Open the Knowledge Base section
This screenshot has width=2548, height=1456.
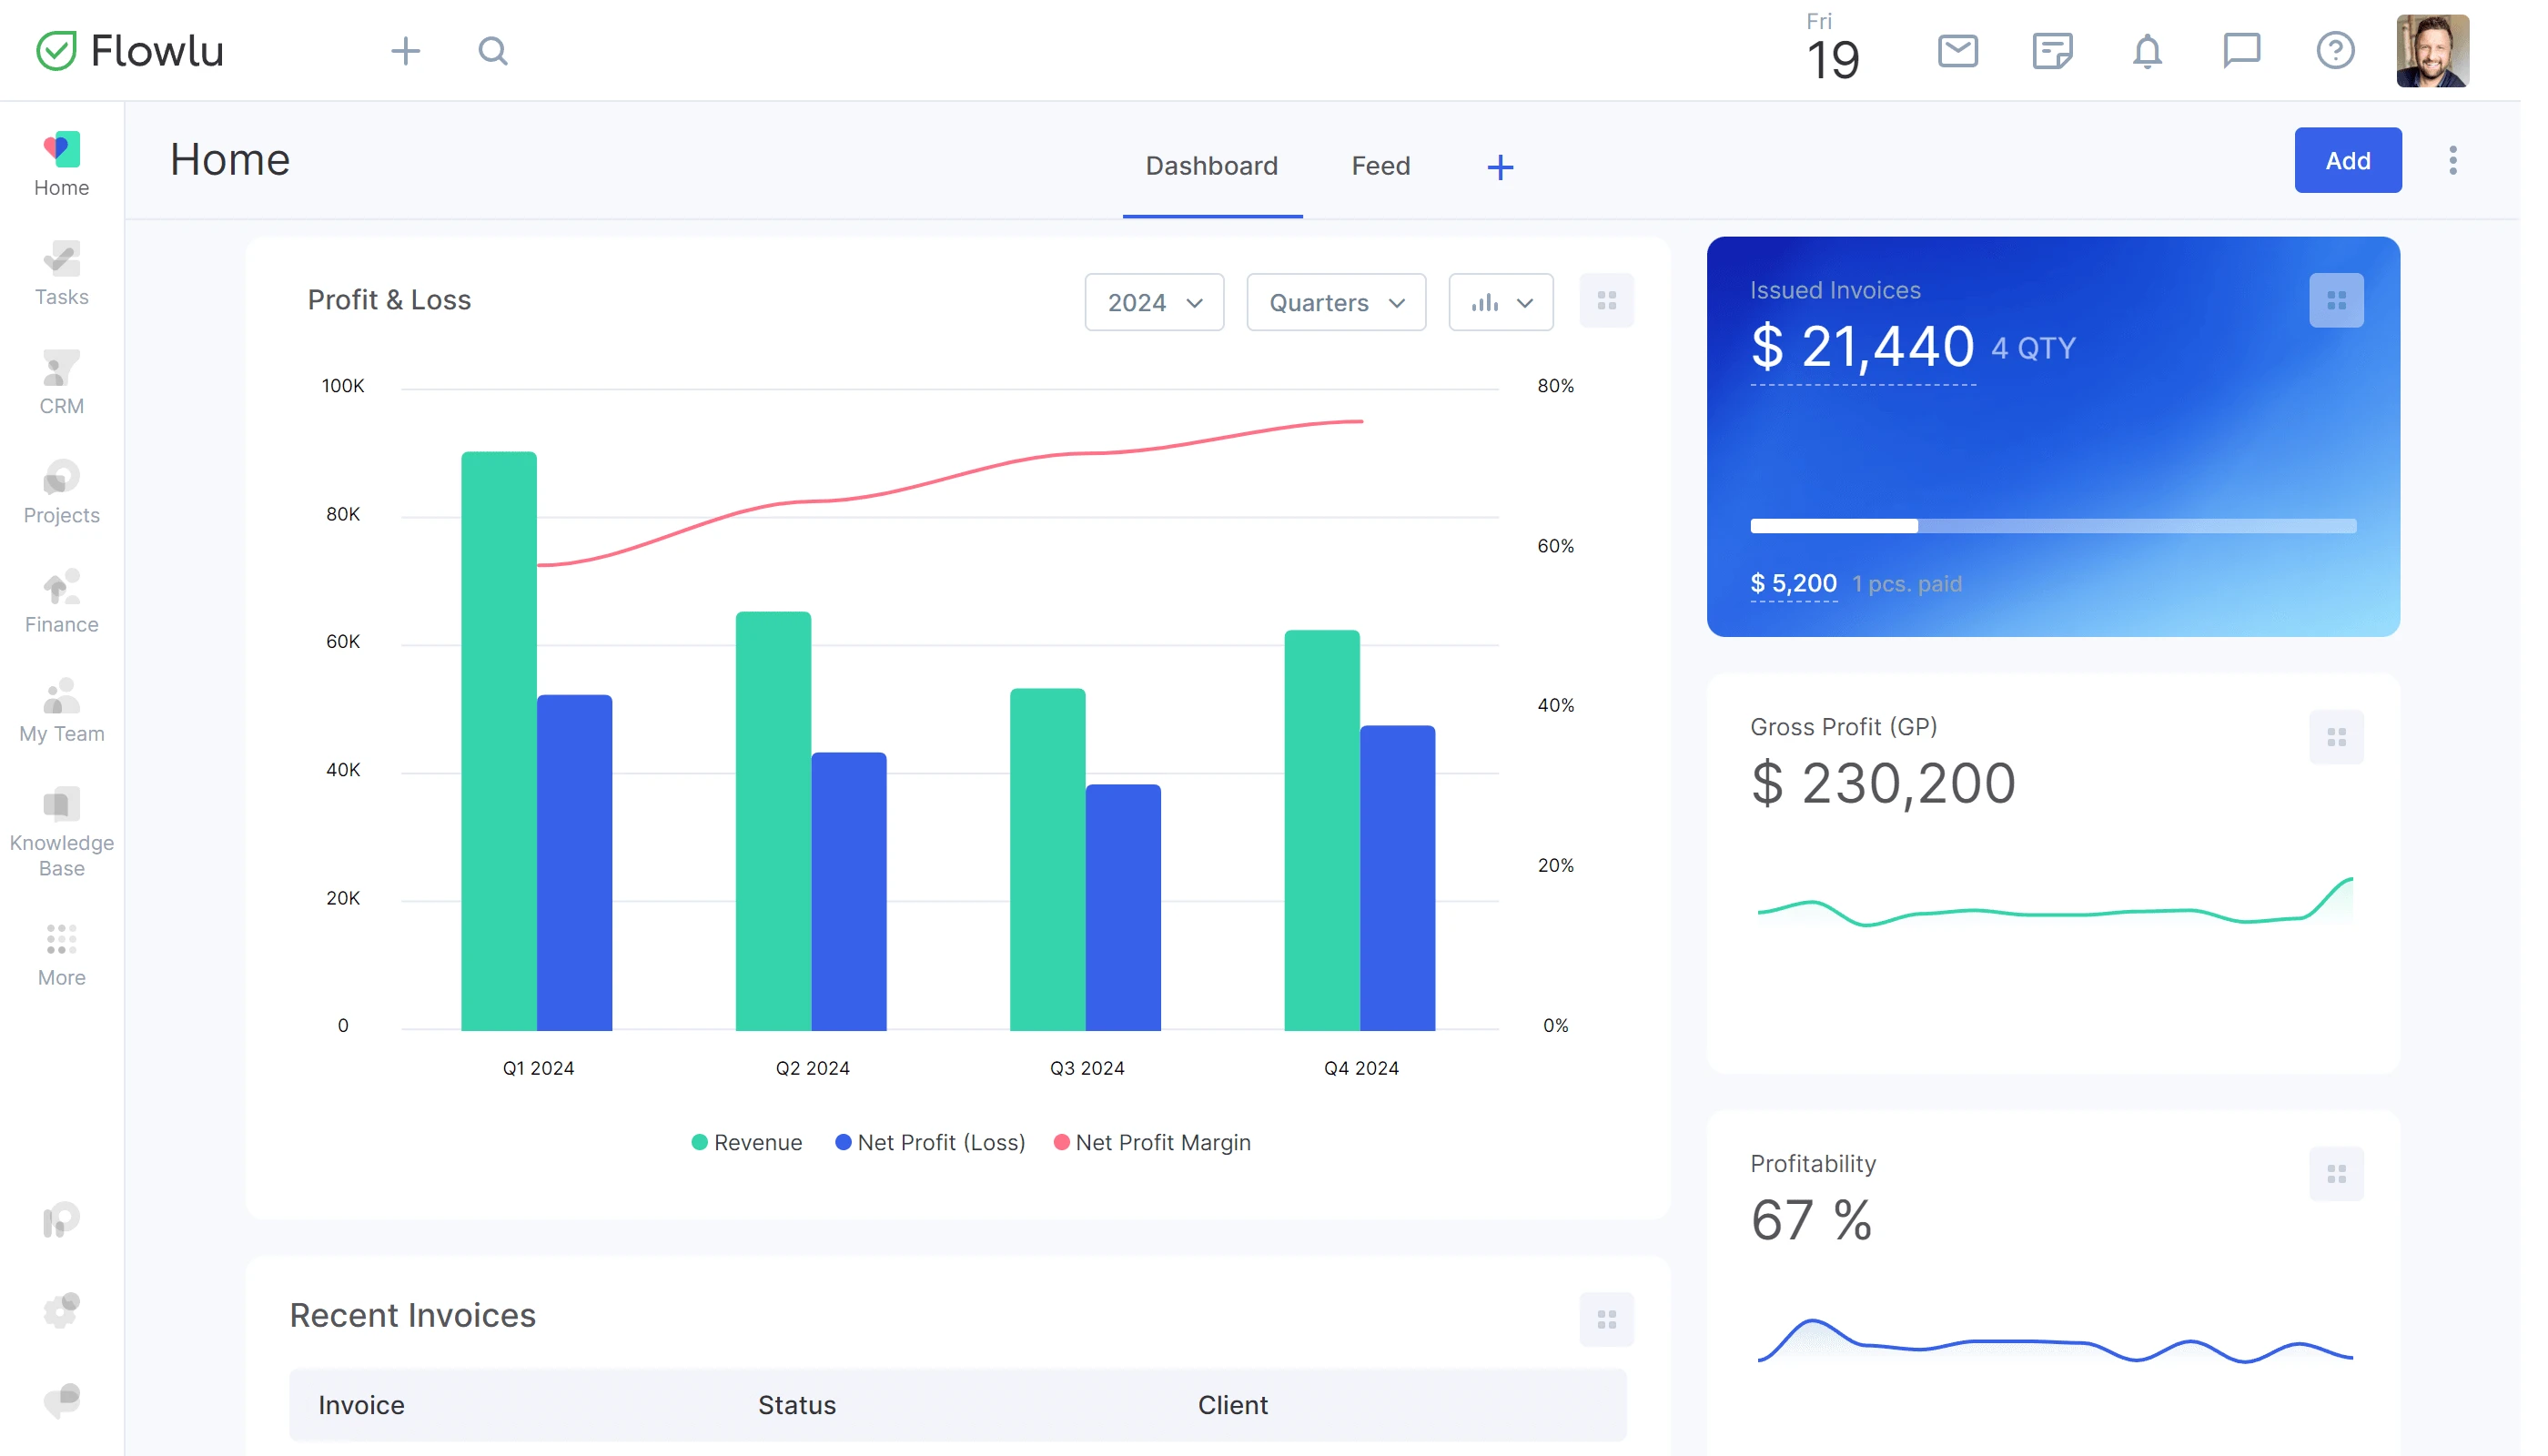tap(61, 826)
